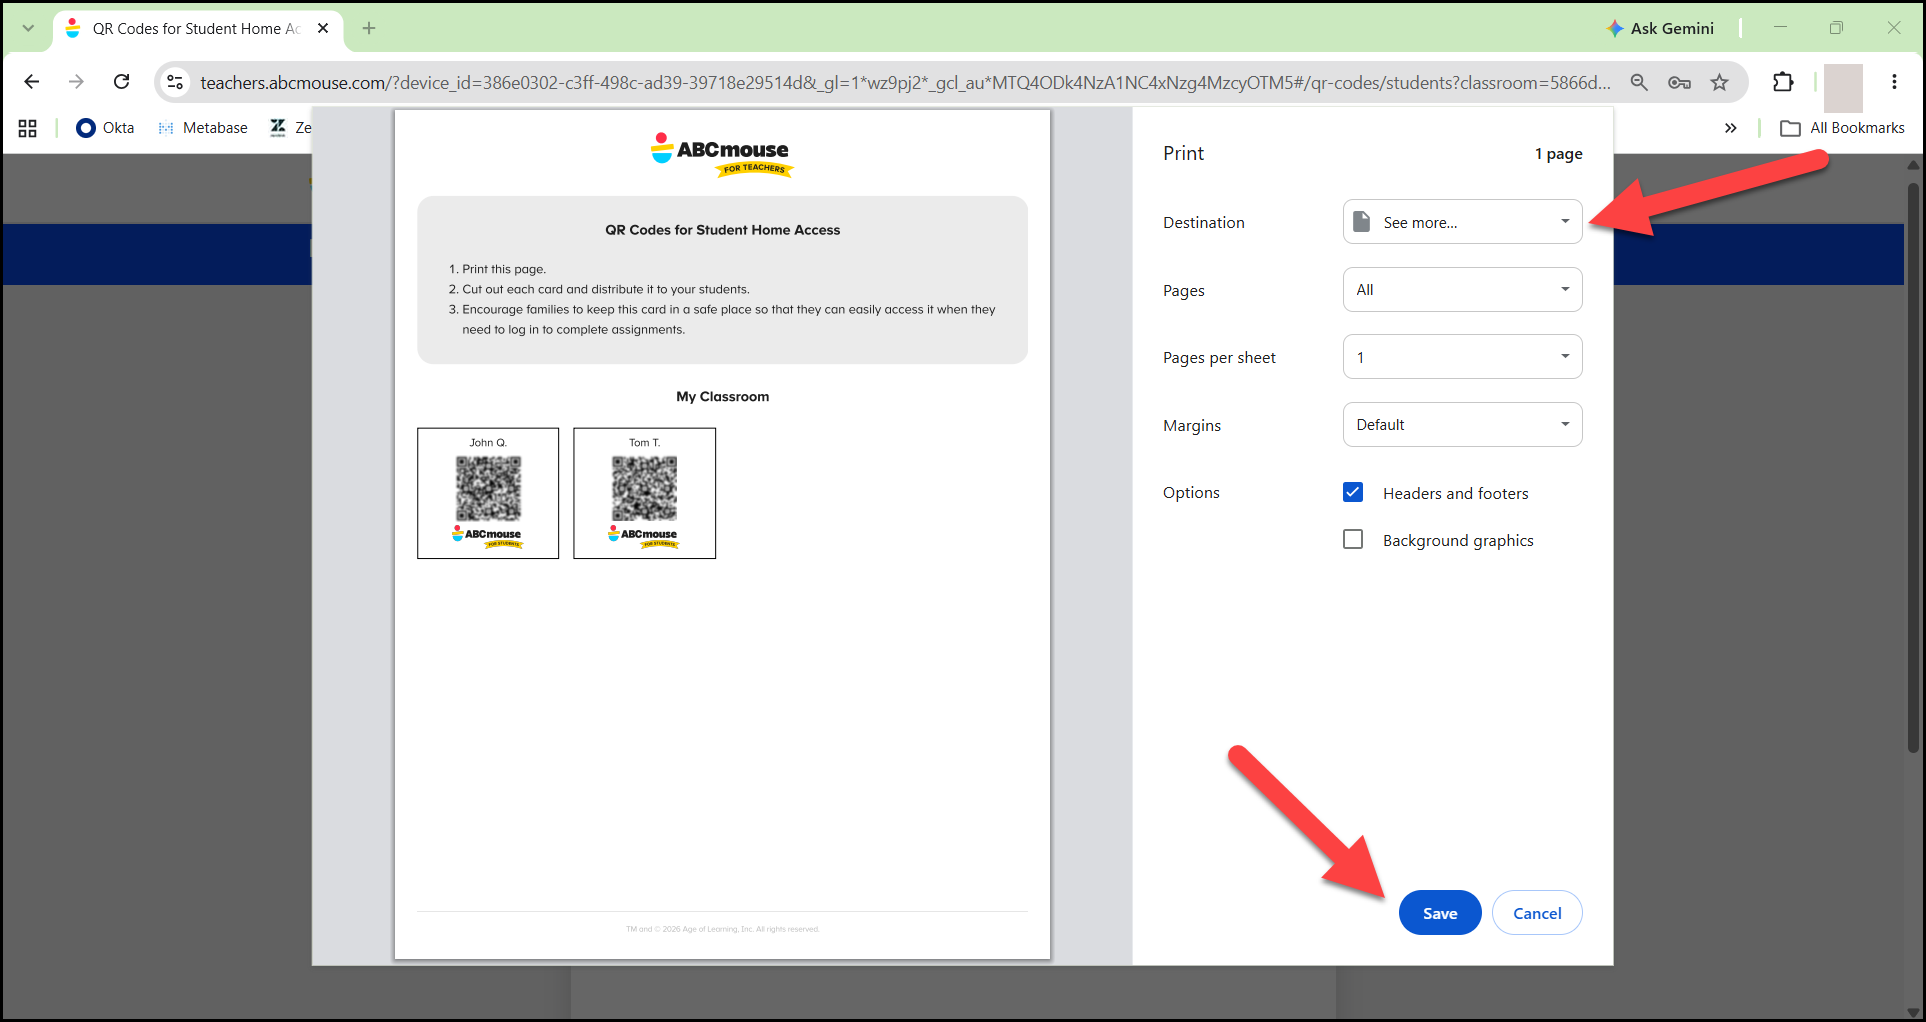The image size is (1926, 1022).
Task: Uncheck the Headers and footers checkbox
Action: (1353, 492)
